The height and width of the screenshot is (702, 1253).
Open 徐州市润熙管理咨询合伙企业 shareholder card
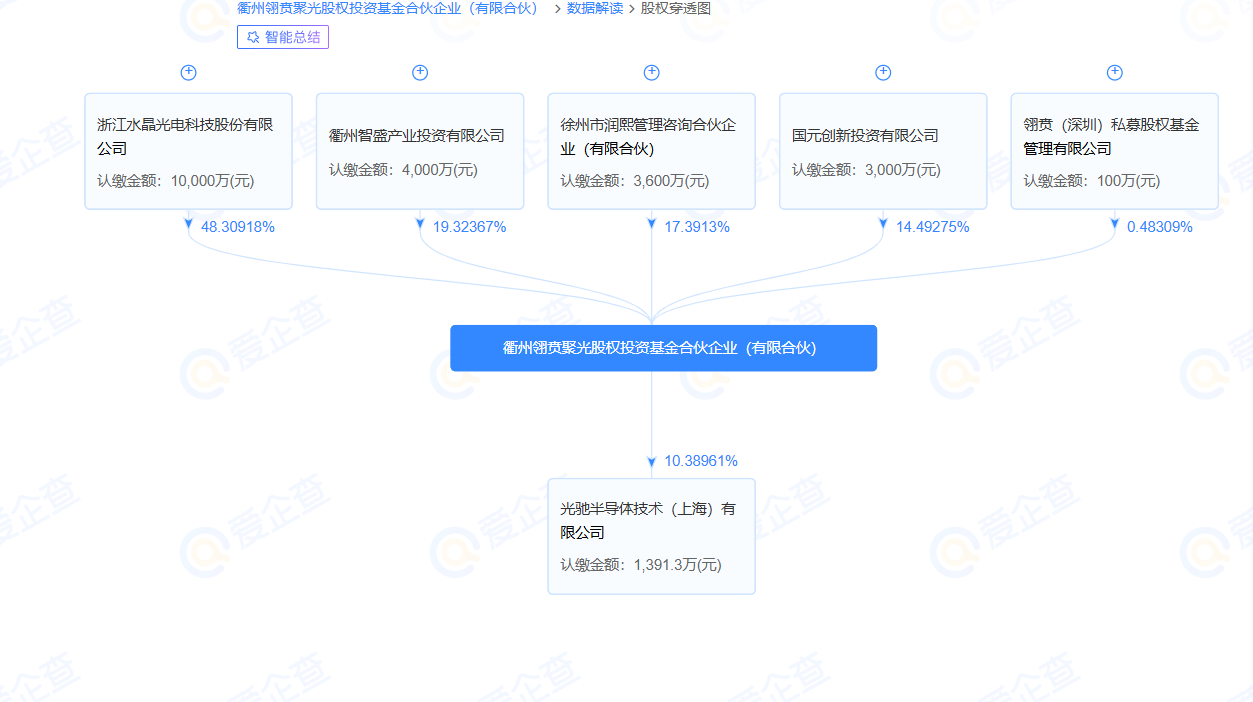coord(652,151)
